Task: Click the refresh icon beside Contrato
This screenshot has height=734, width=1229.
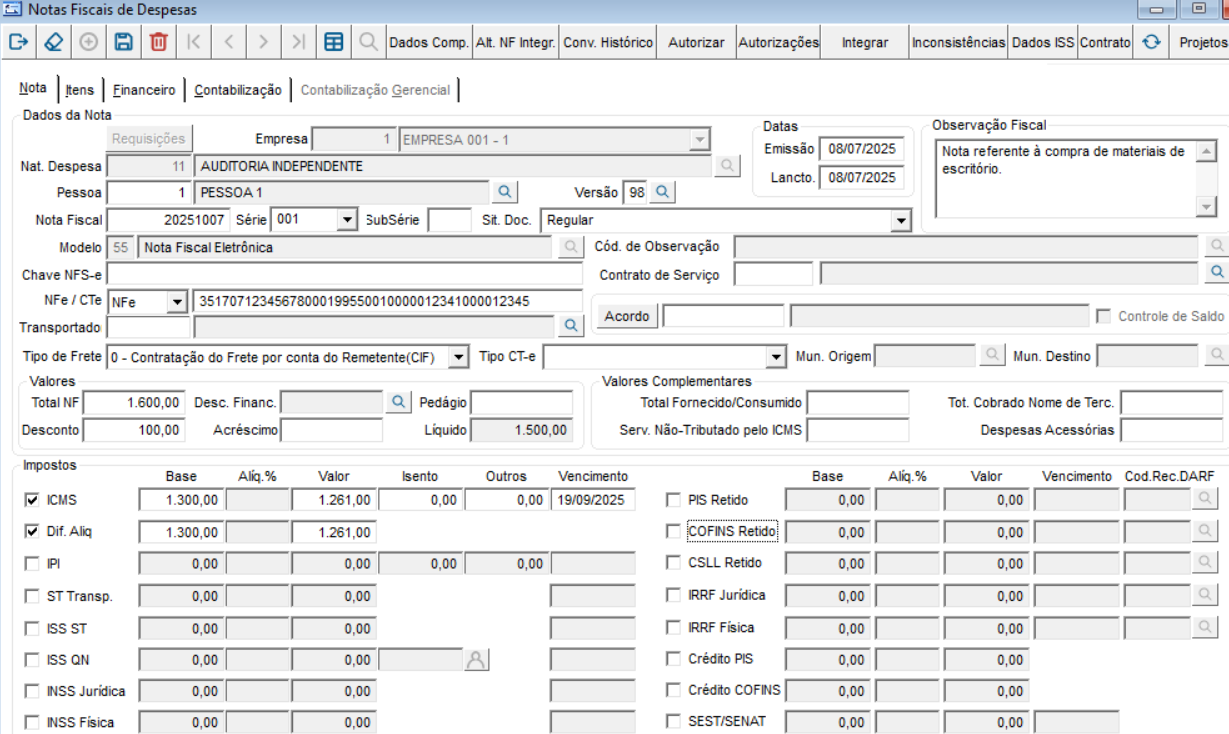Action: (x=1151, y=42)
